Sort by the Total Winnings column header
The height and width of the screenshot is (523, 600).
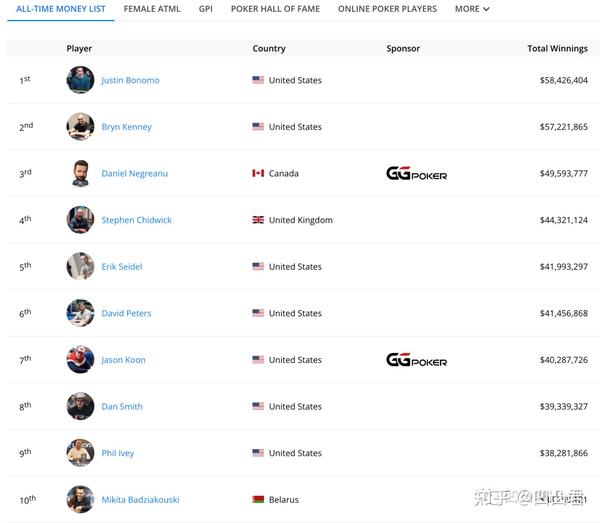pos(557,48)
